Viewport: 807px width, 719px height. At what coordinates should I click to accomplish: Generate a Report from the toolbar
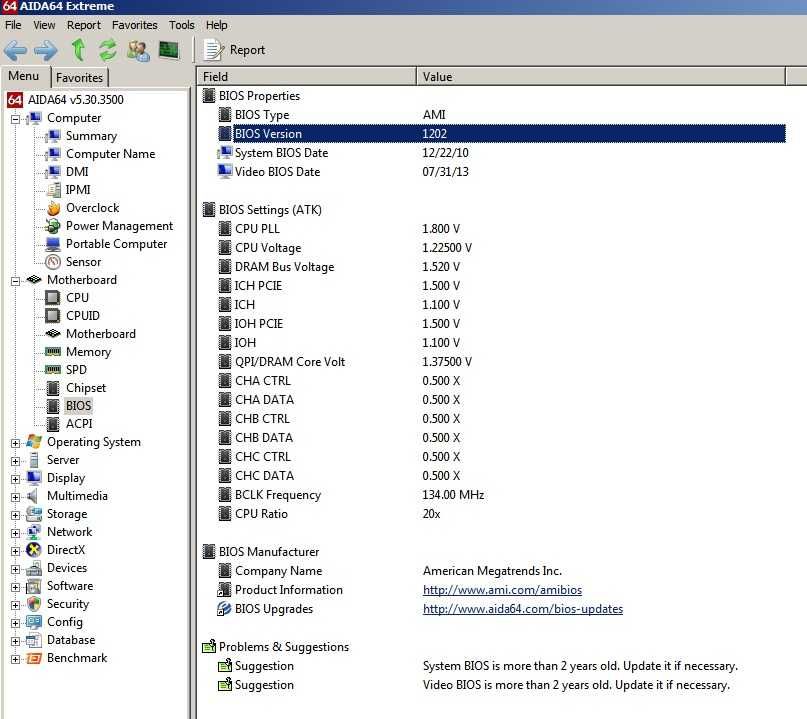[235, 50]
